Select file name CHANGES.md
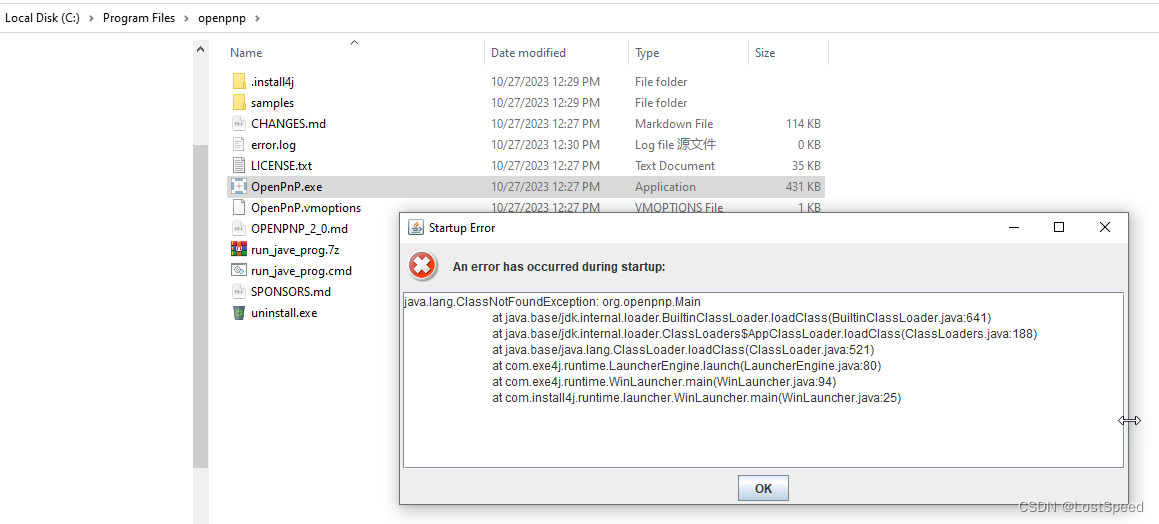The width and height of the screenshot is (1159, 524). pyautogui.click(x=288, y=123)
